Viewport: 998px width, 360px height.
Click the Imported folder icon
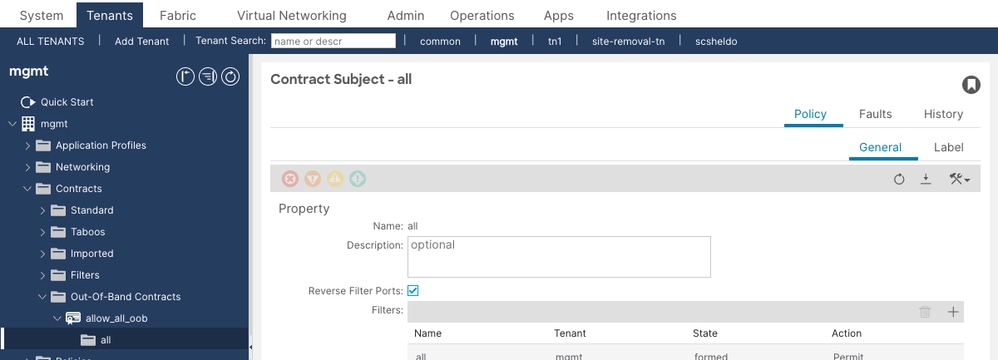point(59,253)
